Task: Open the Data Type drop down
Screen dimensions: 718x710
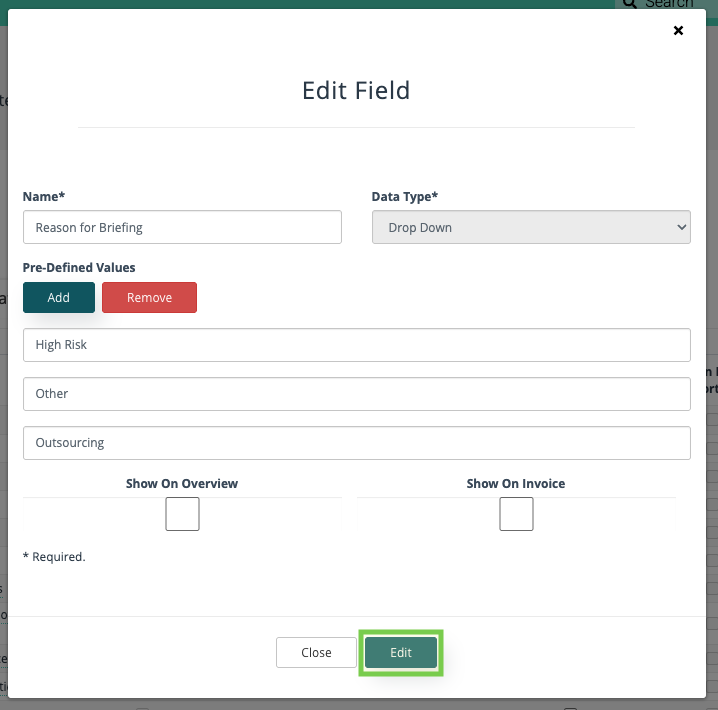Action: (x=531, y=227)
